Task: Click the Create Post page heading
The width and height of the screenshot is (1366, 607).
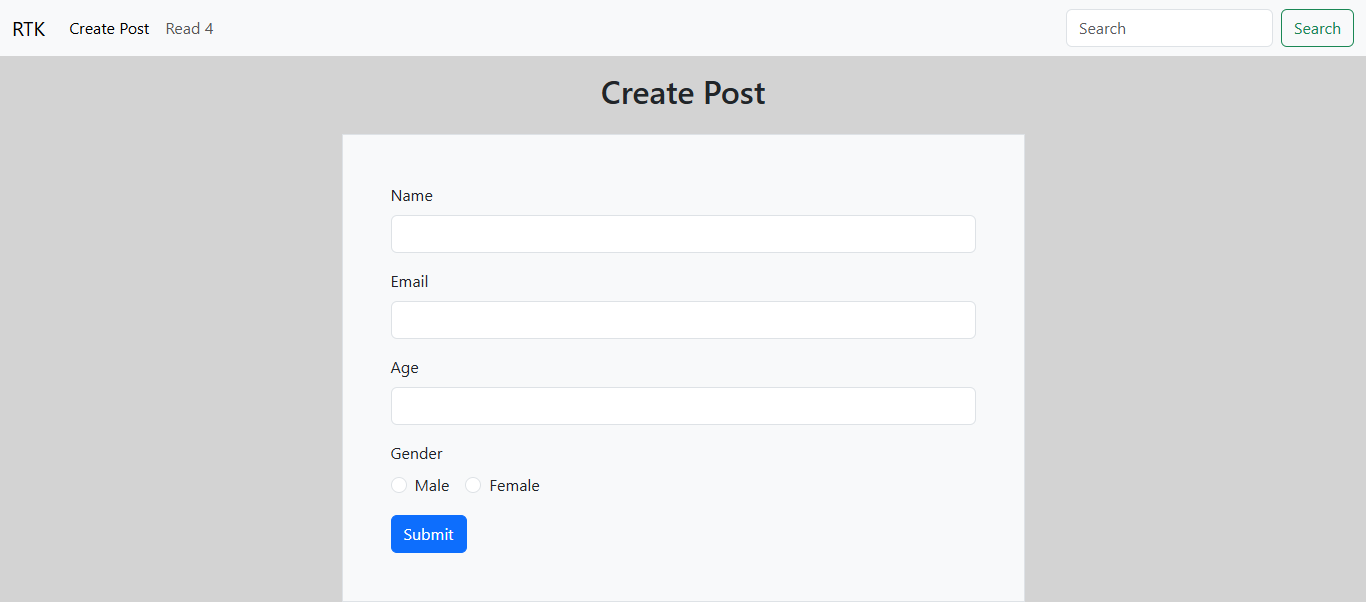Action: point(682,93)
